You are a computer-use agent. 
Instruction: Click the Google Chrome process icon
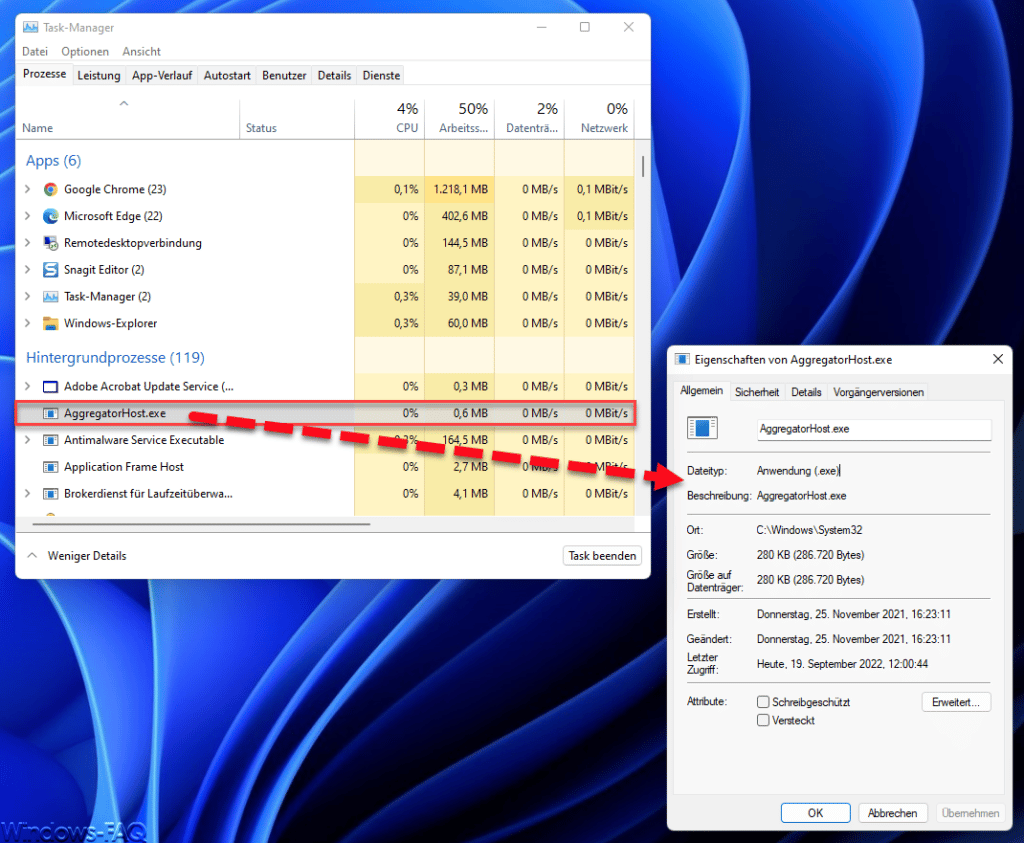(x=50, y=189)
